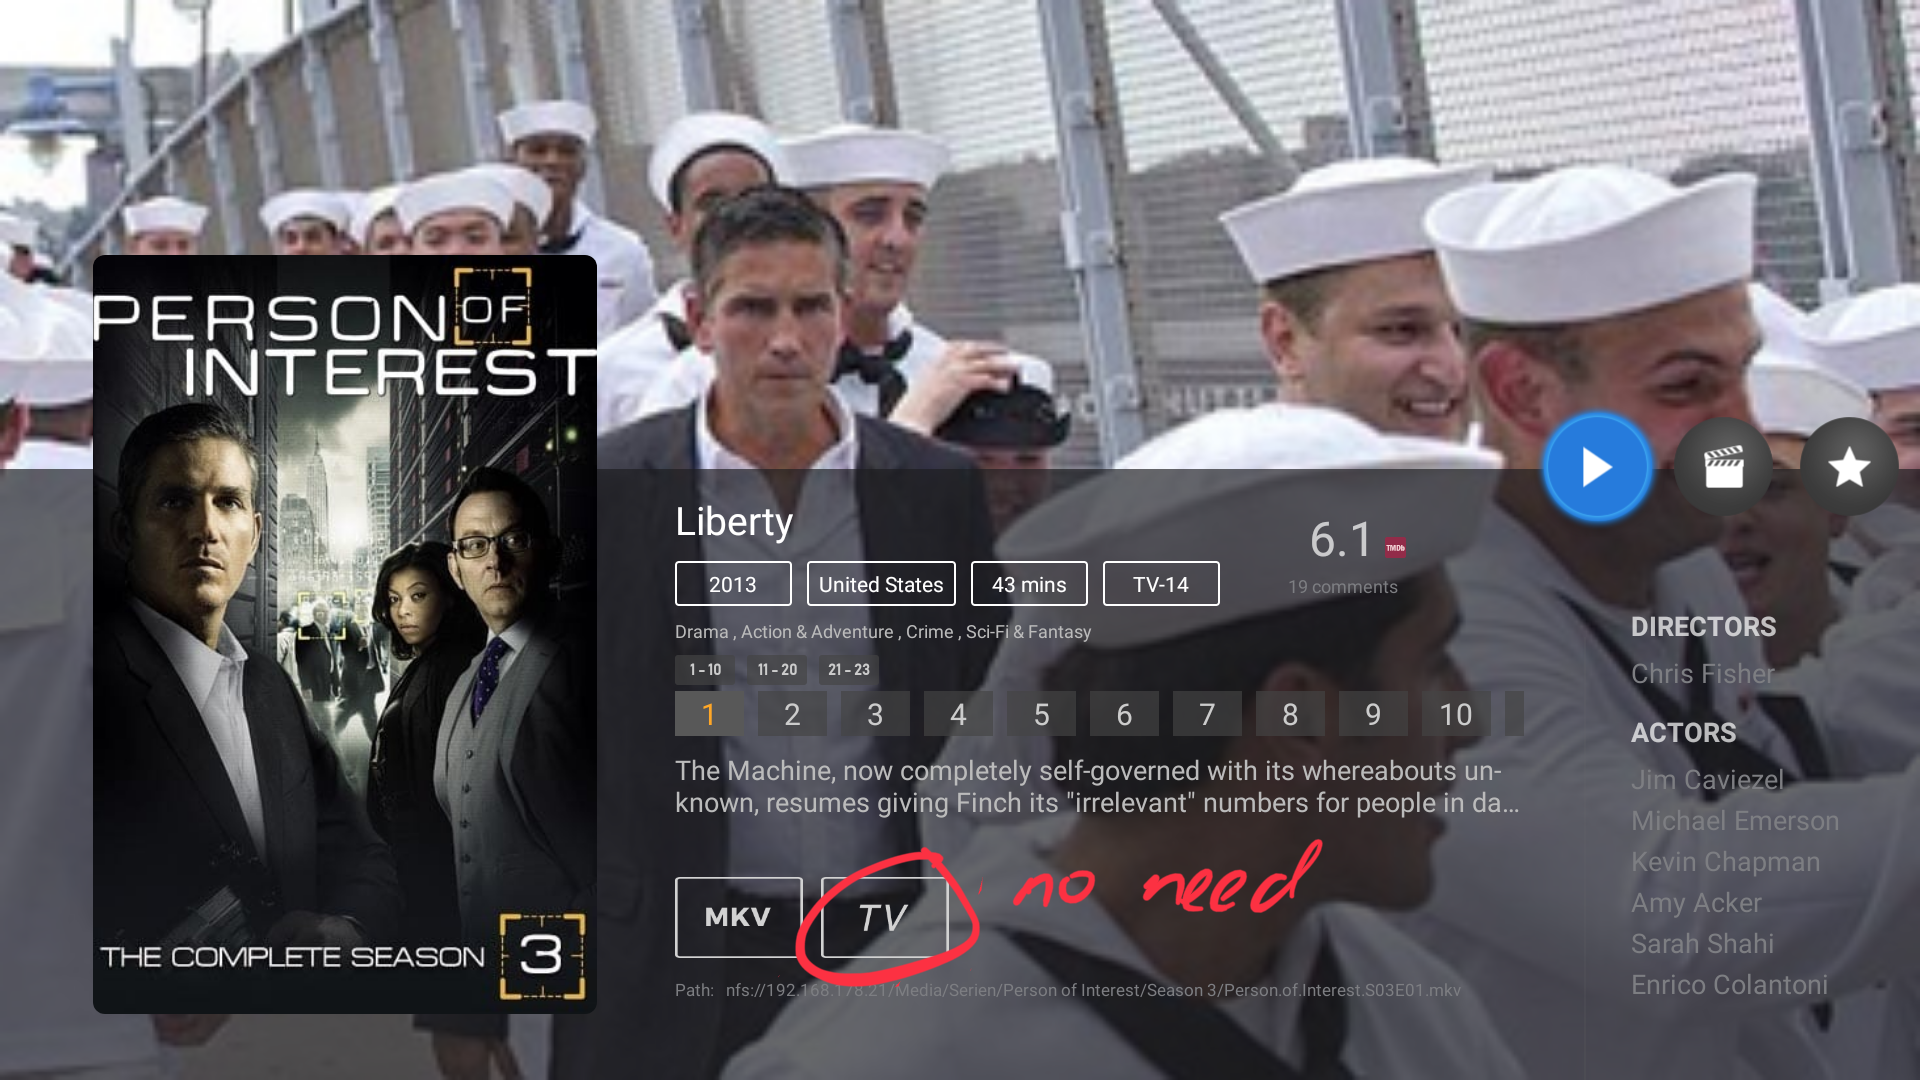Open the 19 comments link

click(1343, 587)
